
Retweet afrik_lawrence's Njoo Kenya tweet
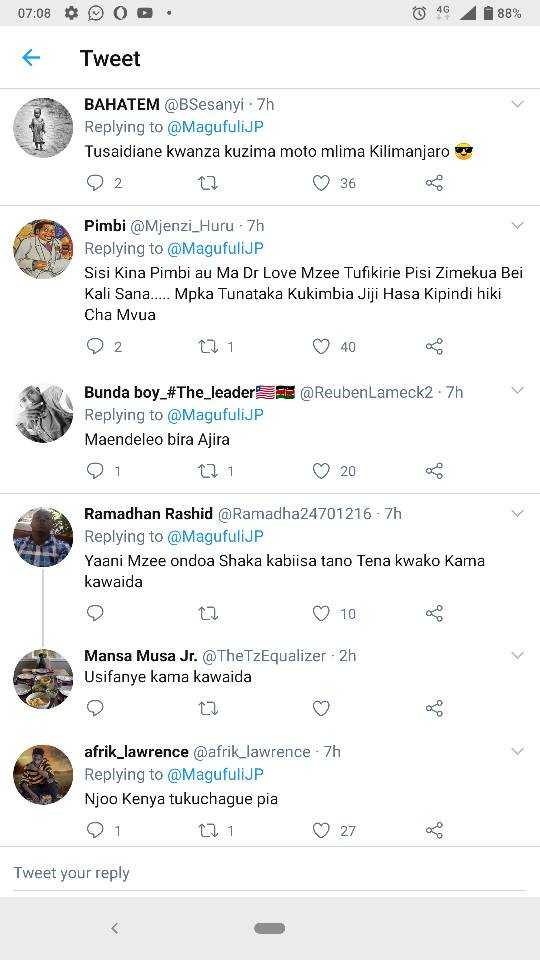pyautogui.click(x=208, y=830)
